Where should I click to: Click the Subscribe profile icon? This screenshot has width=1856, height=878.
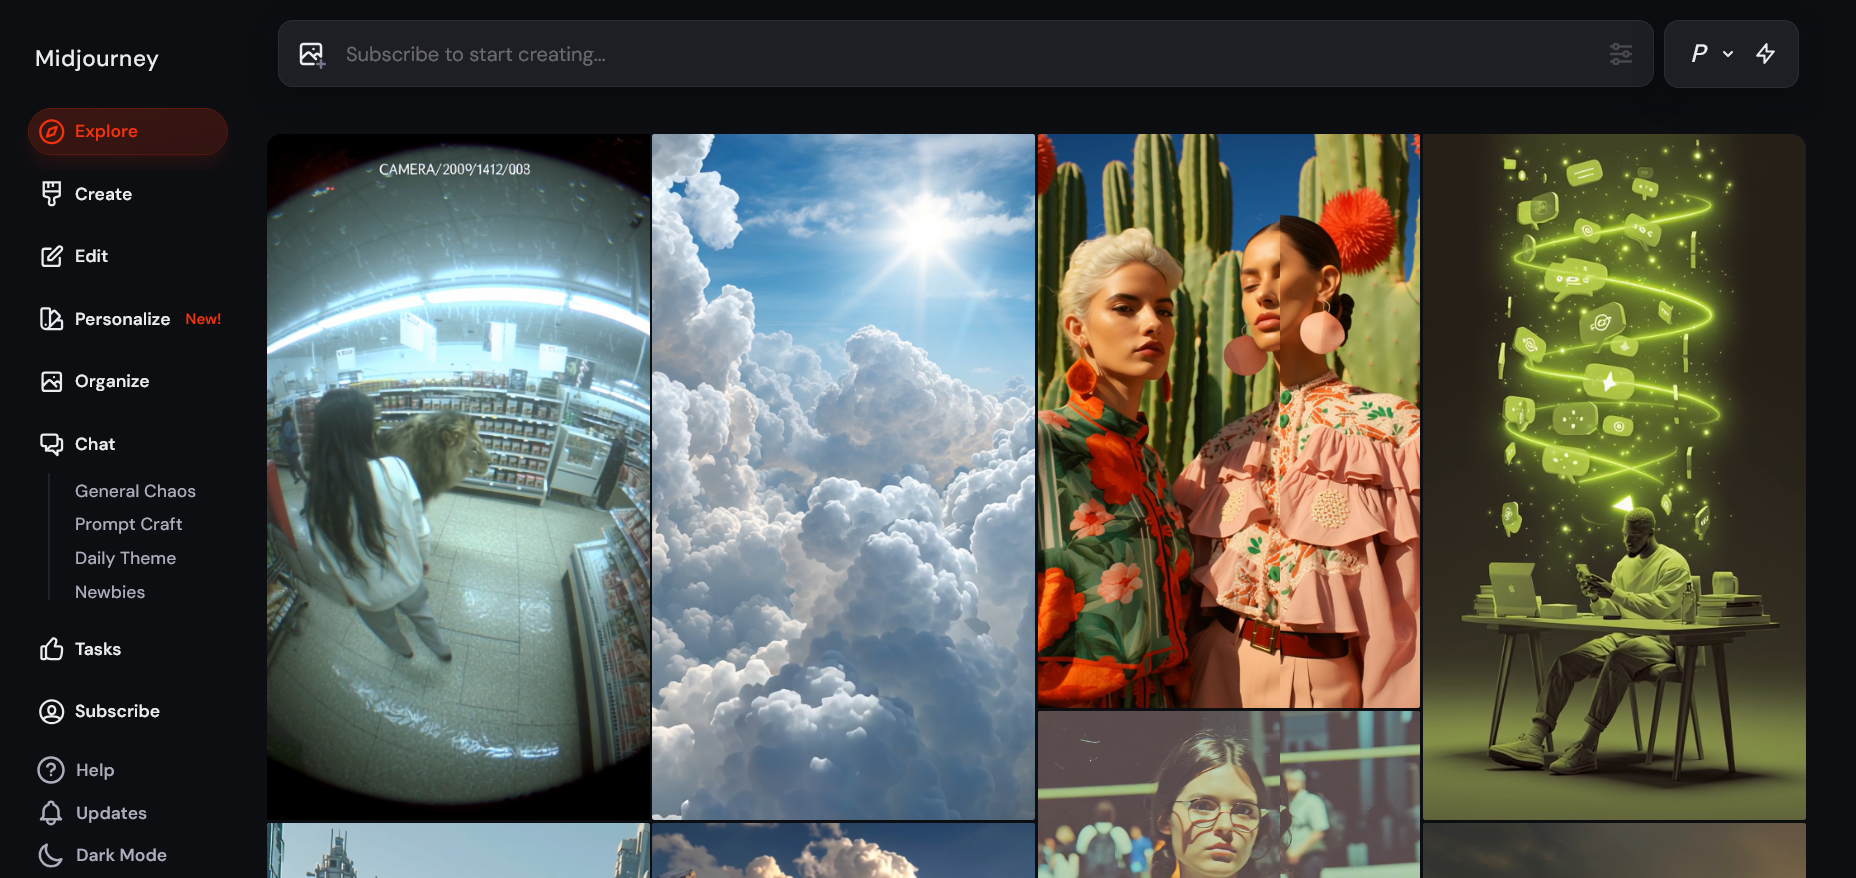pyautogui.click(x=52, y=712)
